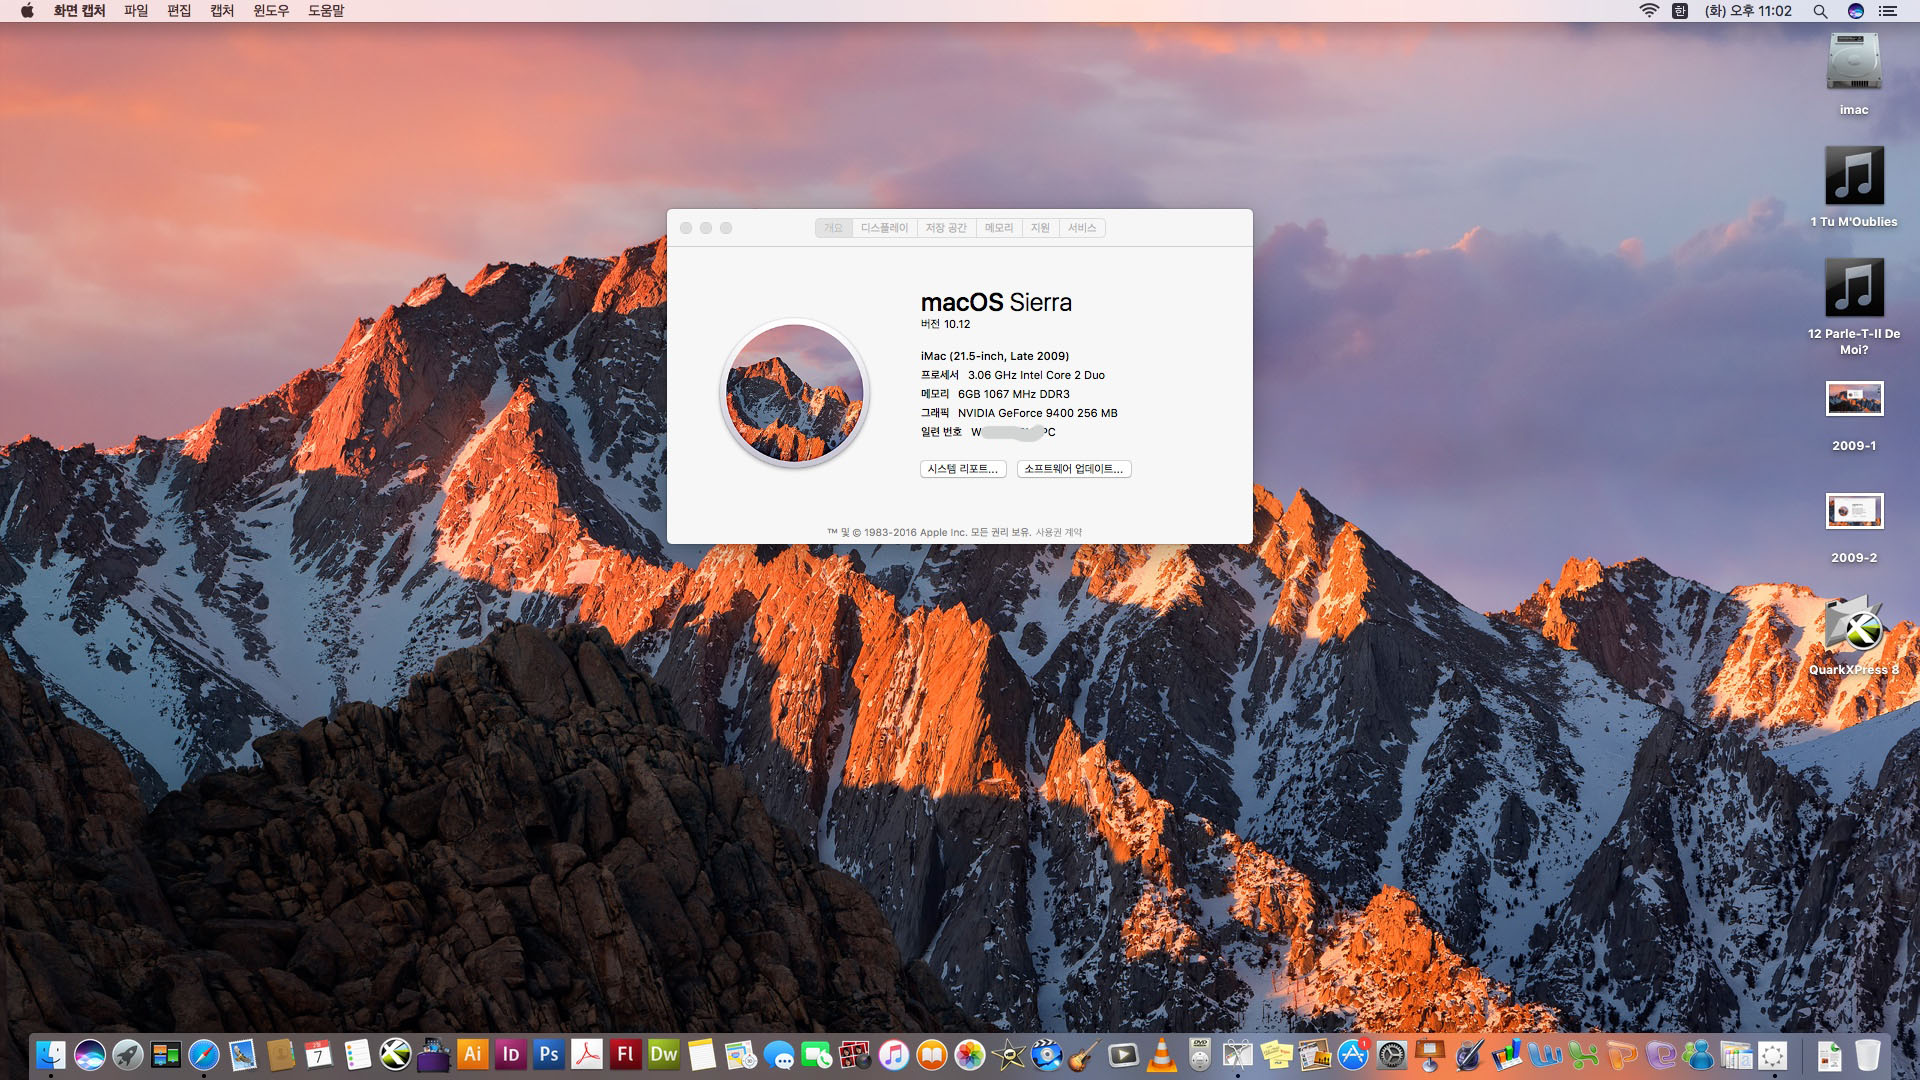Viewport: 1920px width, 1080px height.
Task: Open App Store from the dock
Action: coord(1352,1054)
